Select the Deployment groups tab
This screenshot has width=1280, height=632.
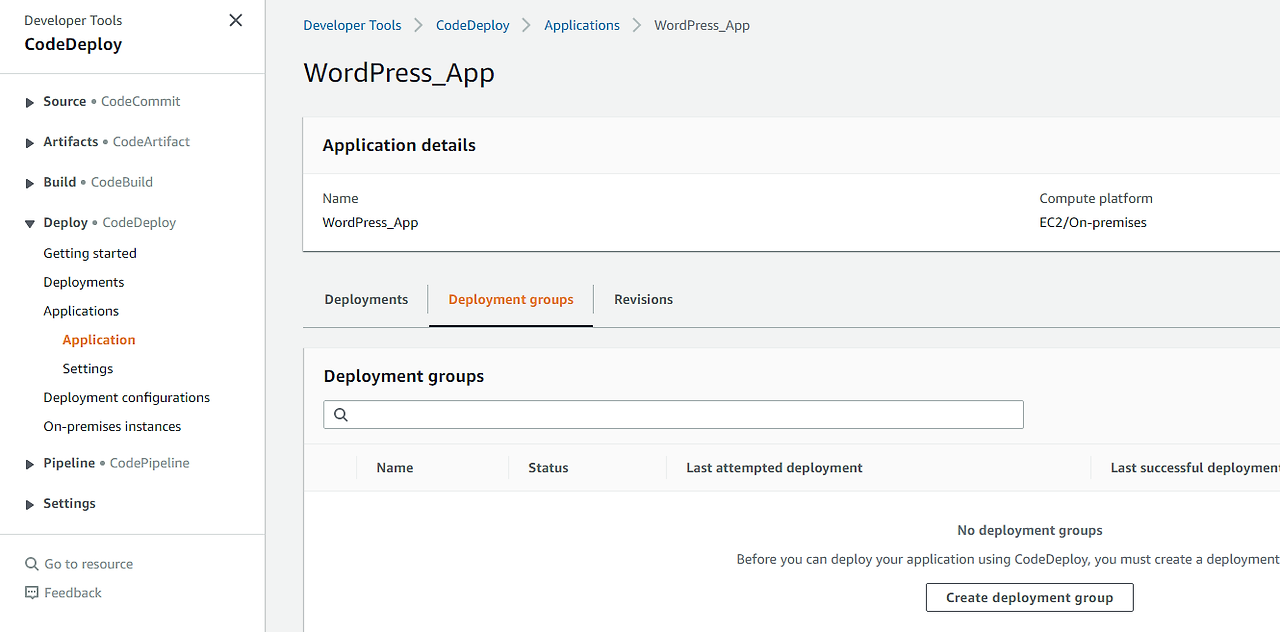pyautogui.click(x=511, y=299)
